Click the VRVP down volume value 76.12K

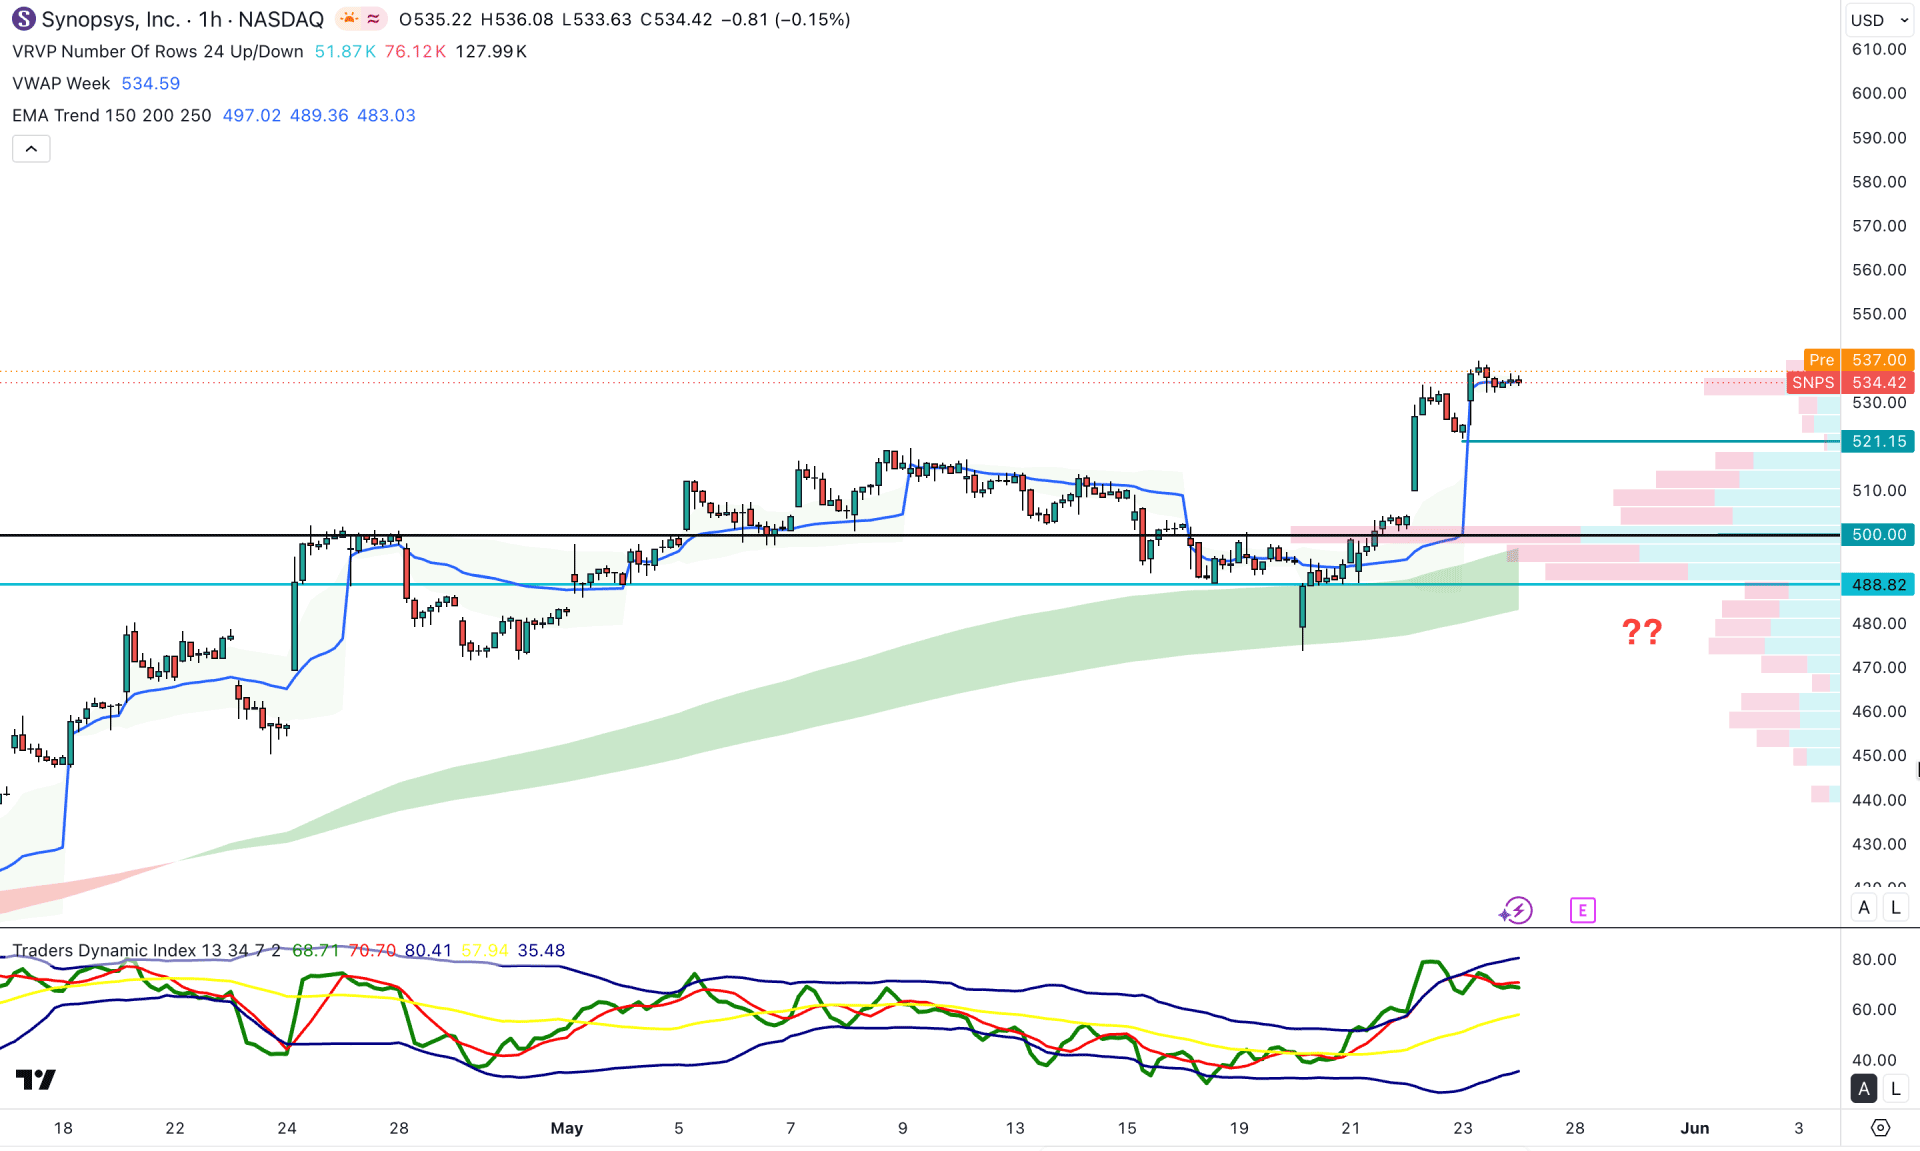pos(415,51)
